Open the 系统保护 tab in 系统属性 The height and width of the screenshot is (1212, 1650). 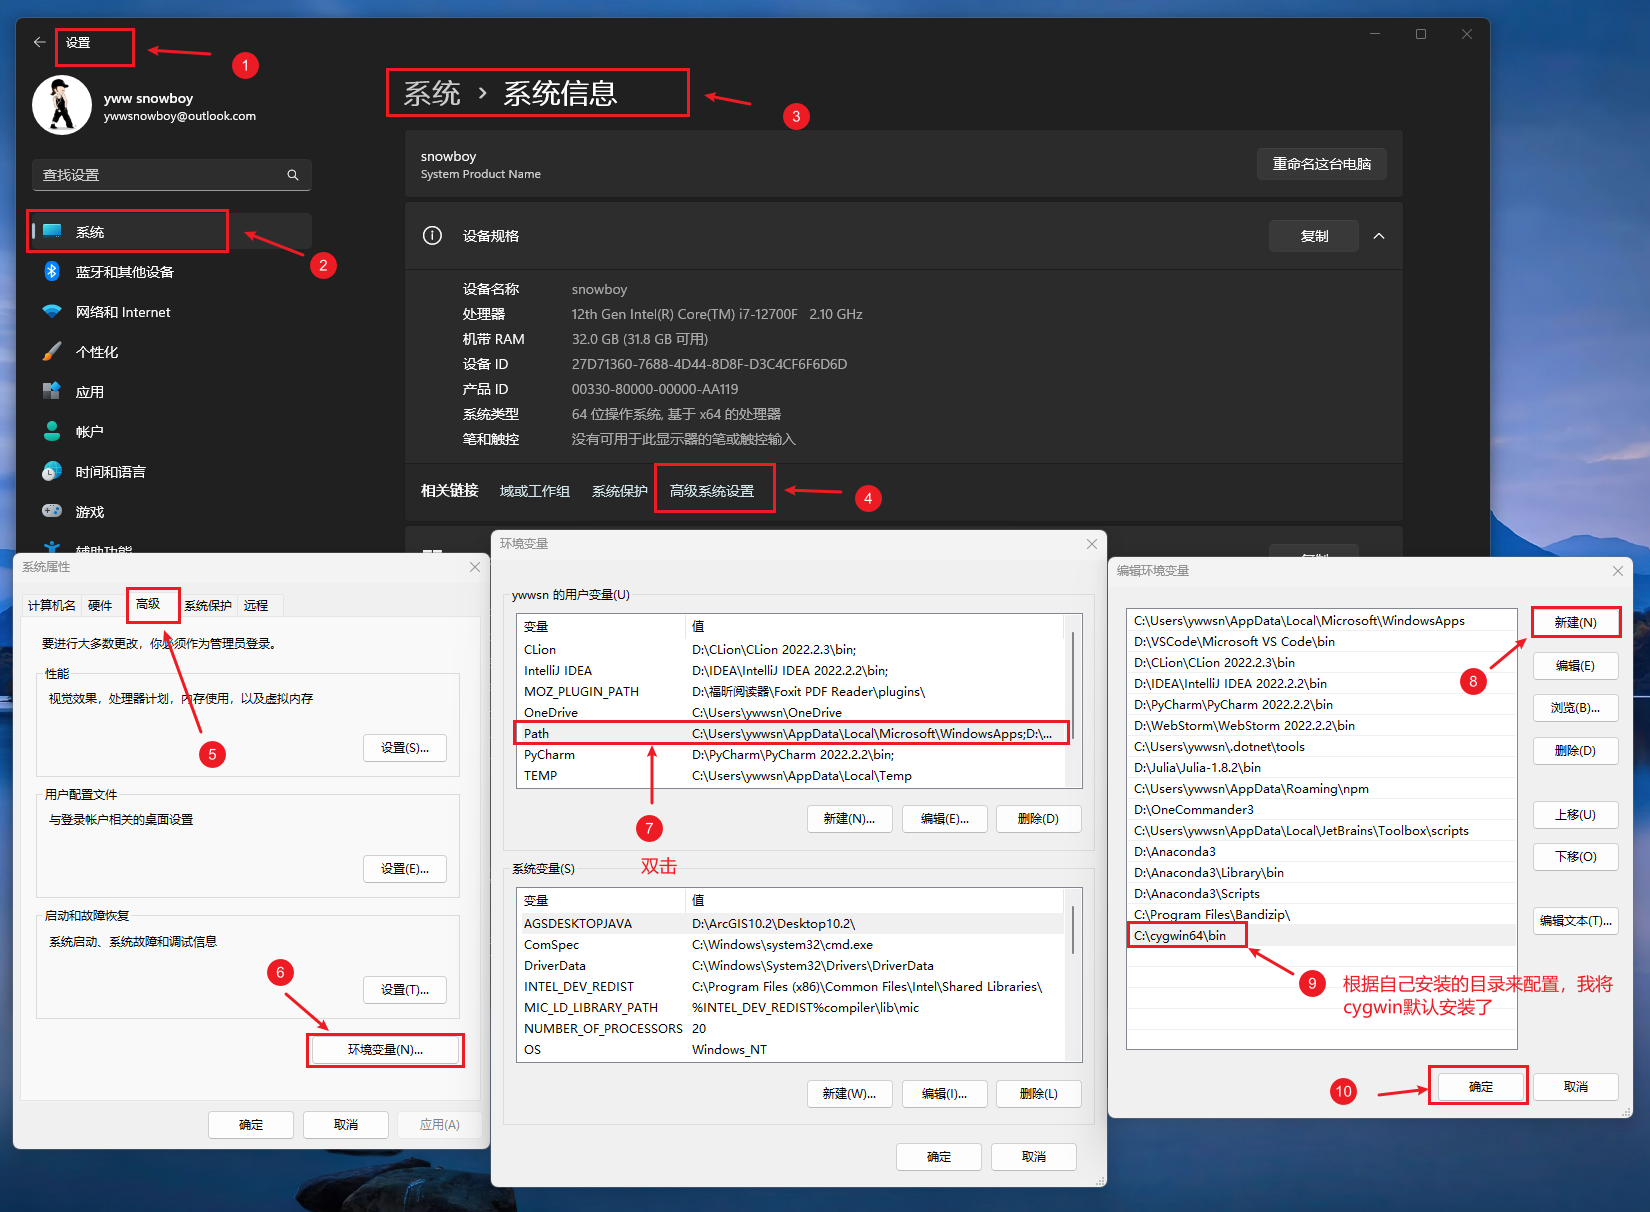point(208,605)
